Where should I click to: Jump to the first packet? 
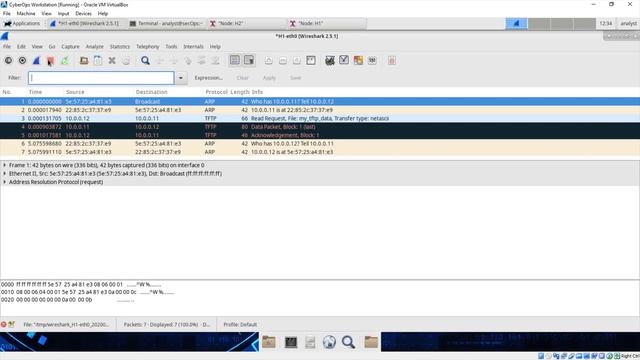click(202, 61)
